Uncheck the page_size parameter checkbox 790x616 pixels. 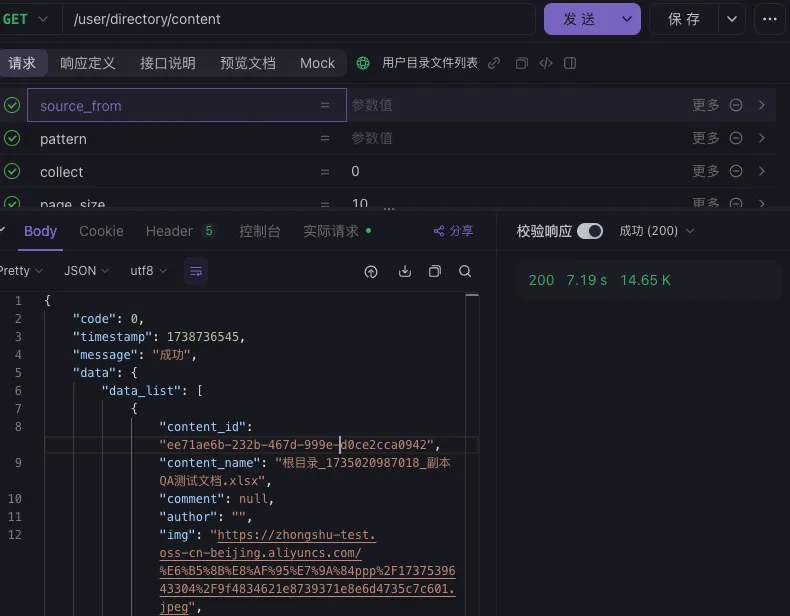[x=12, y=202]
